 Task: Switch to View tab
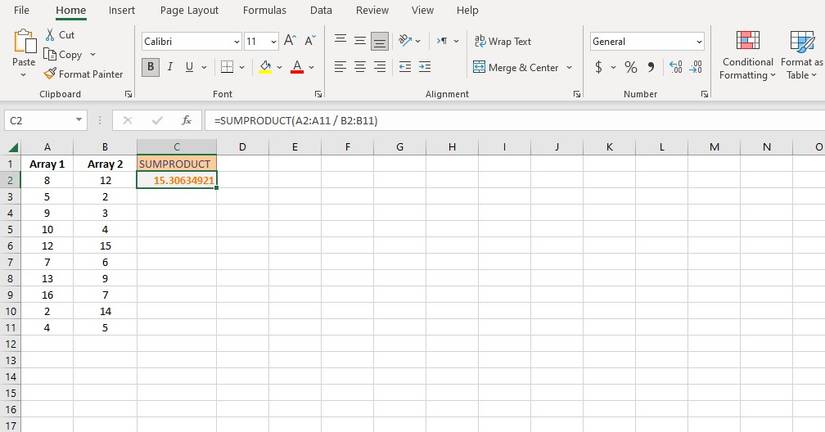422,10
